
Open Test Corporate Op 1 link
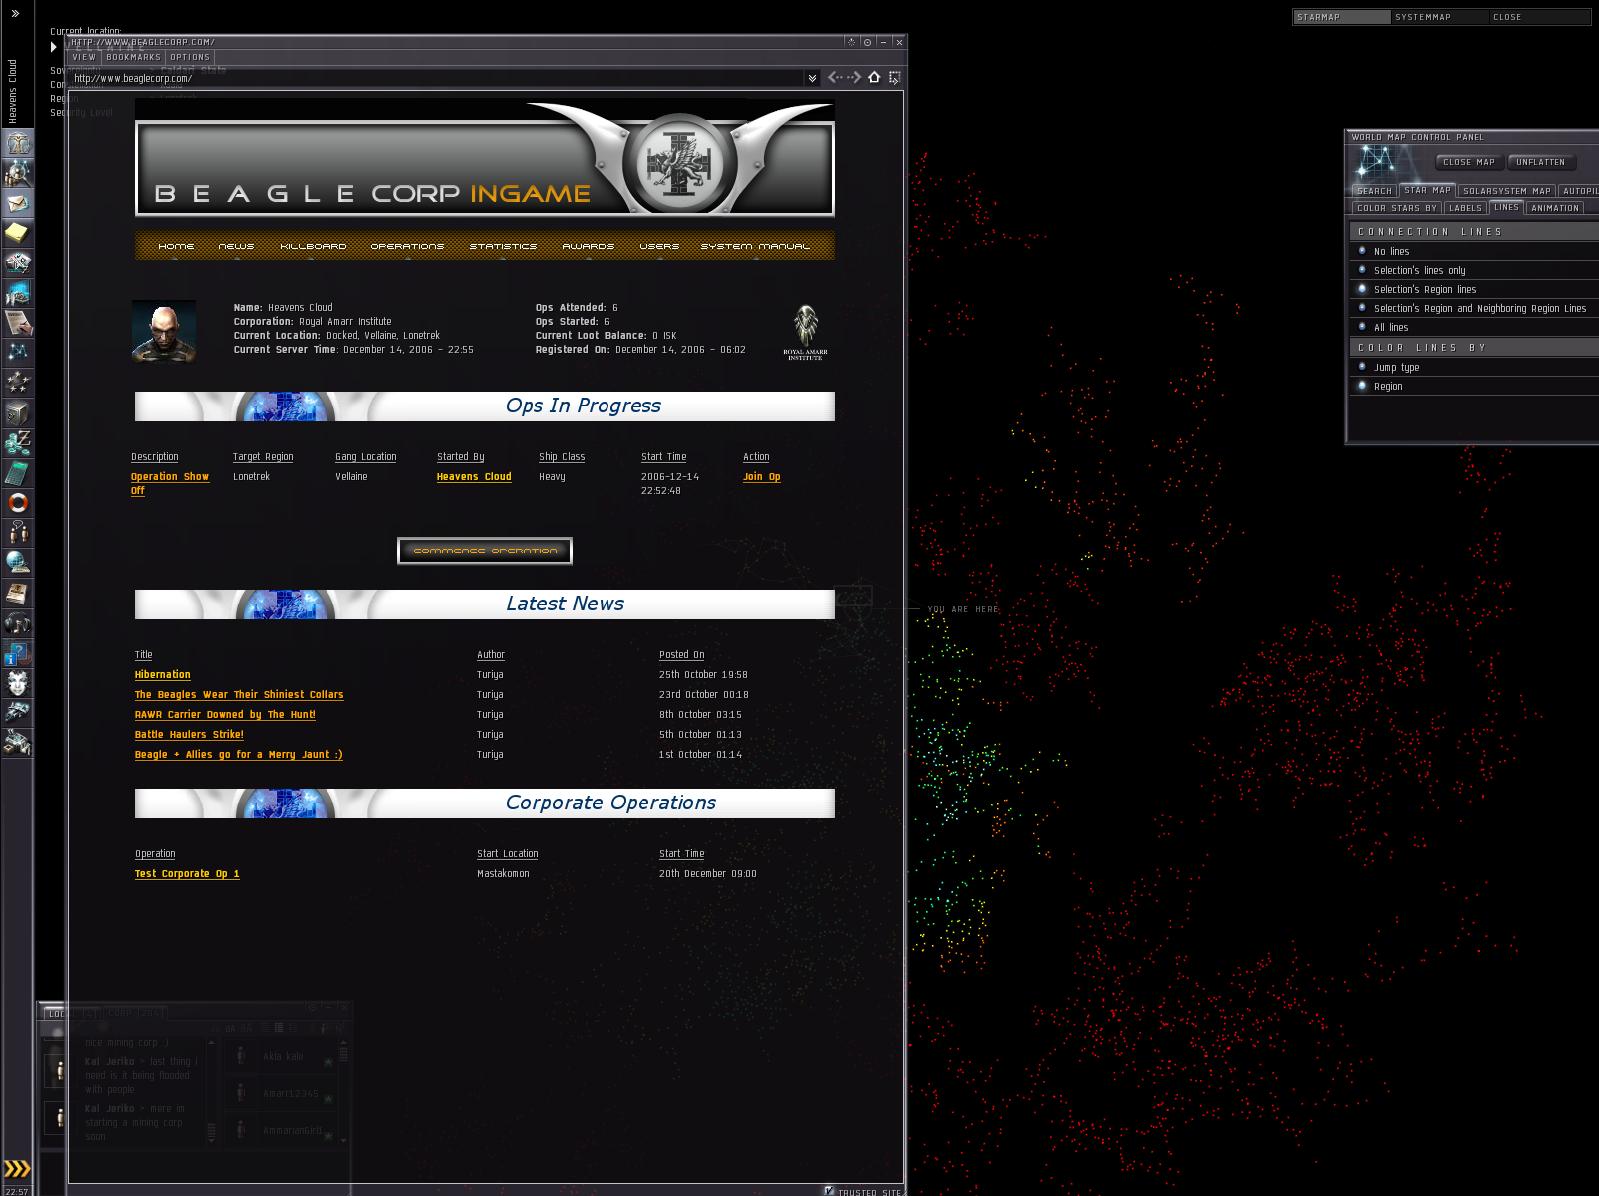187,874
